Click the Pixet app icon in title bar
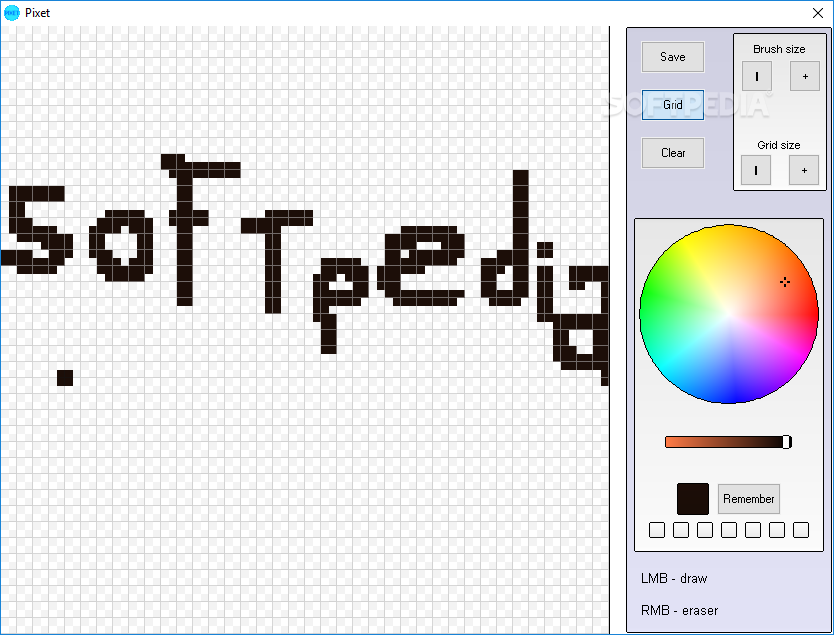The width and height of the screenshot is (834, 635). click(12, 13)
